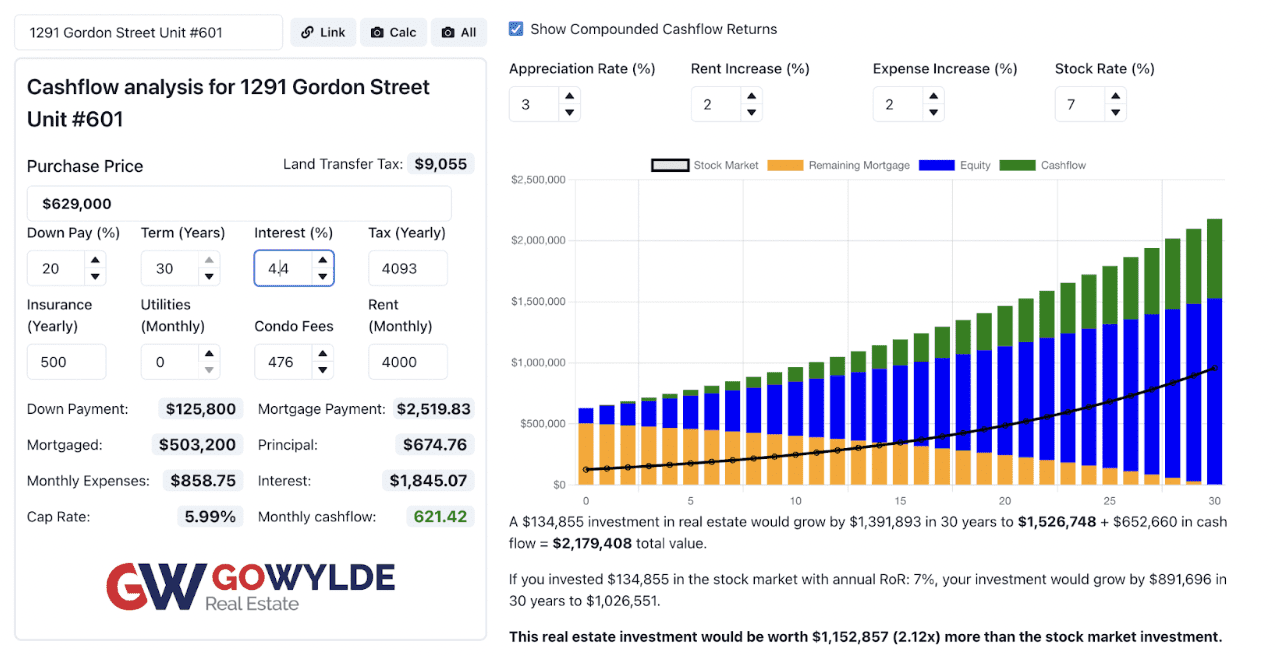Toggle Stock Market series in chart legend
Screen dimensions: 1276x656
[x=705, y=165]
